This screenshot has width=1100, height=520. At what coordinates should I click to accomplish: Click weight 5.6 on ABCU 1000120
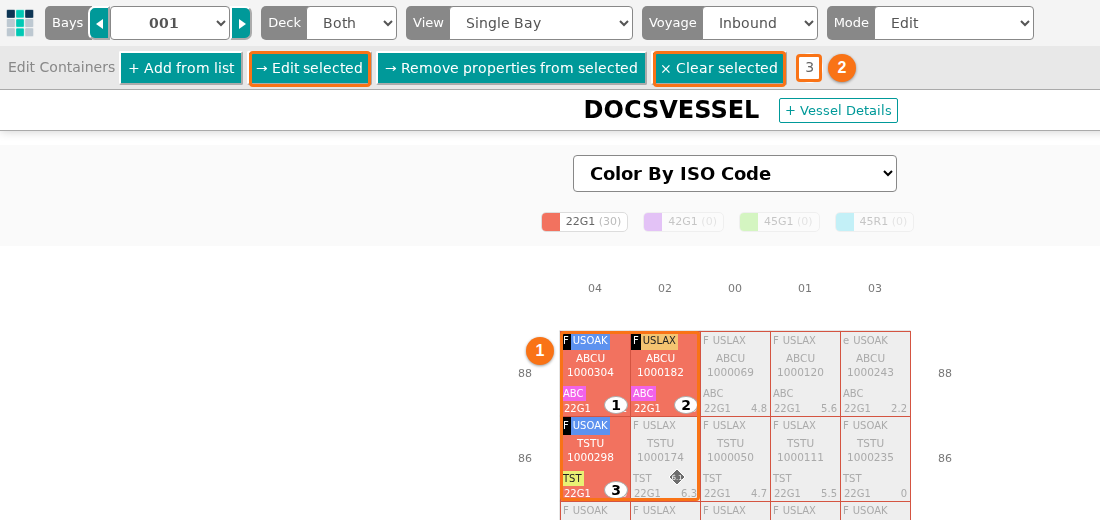[x=829, y=408]
